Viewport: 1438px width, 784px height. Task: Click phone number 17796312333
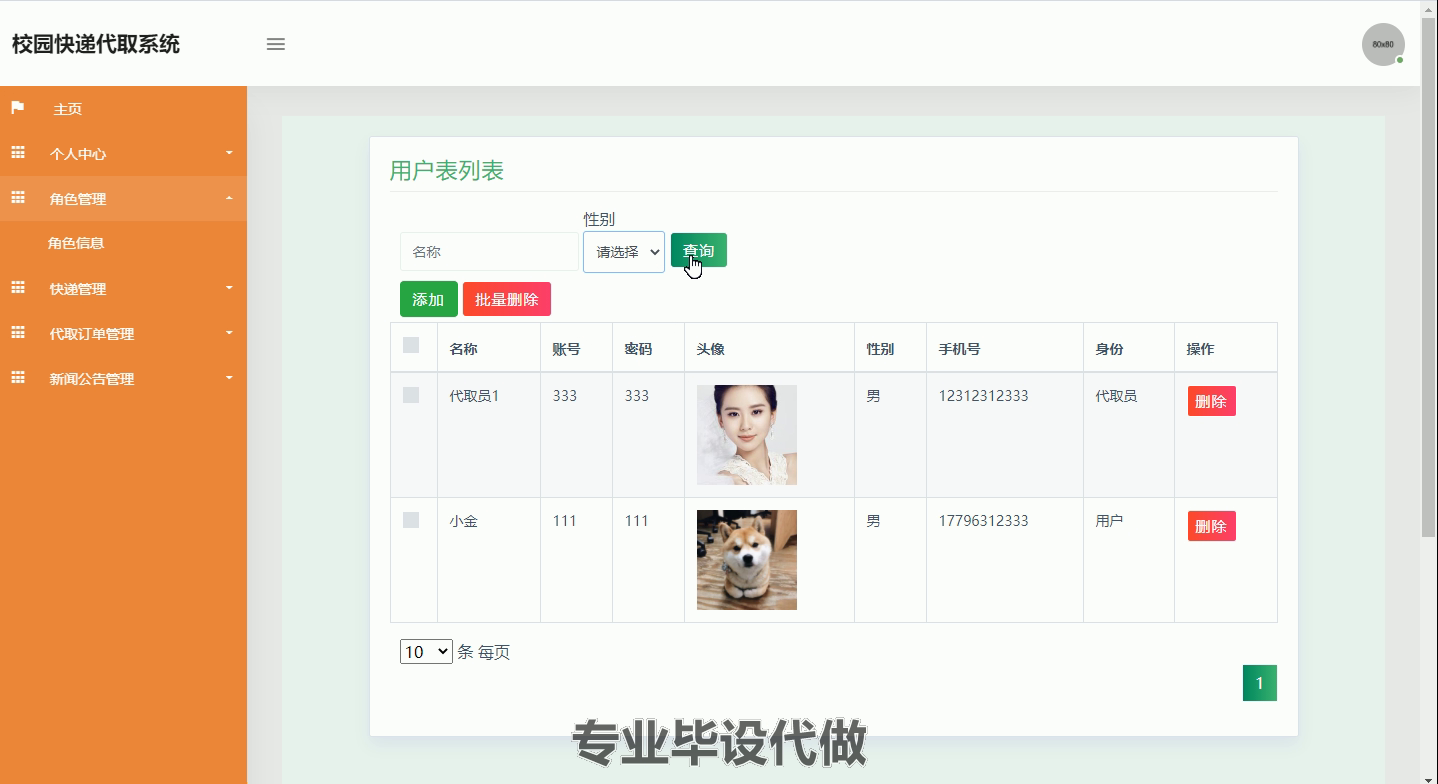coord(983,521)
